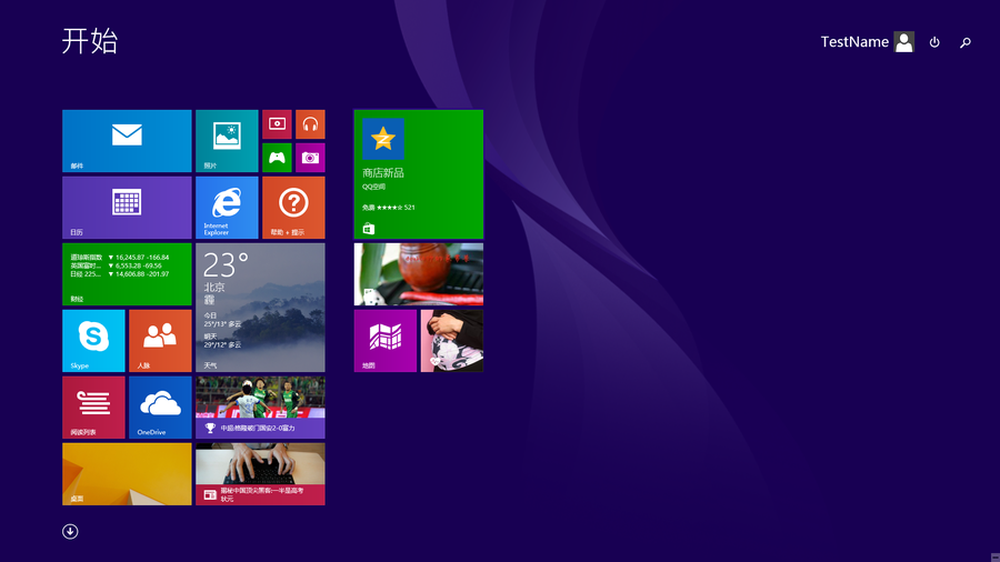Launch the Skype tile

(94, 341)
